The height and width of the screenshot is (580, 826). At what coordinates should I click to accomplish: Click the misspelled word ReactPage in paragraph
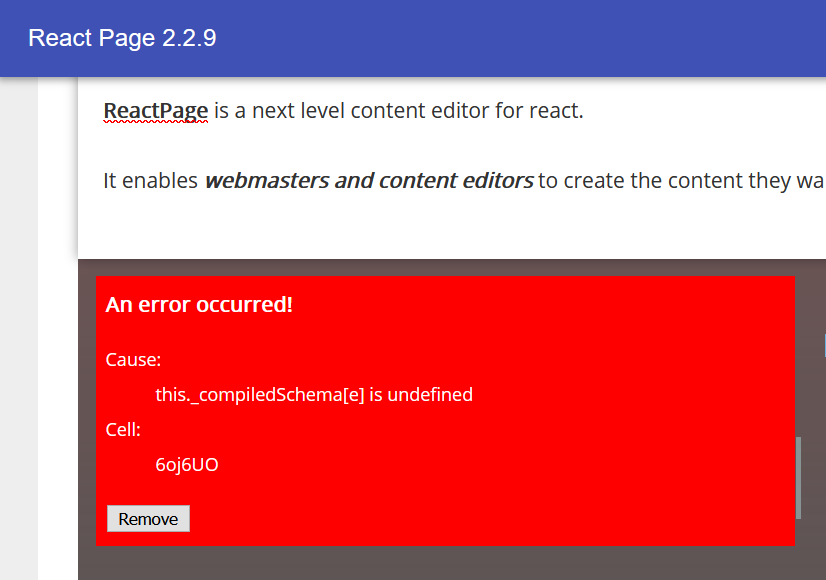(x=156, y=111)
